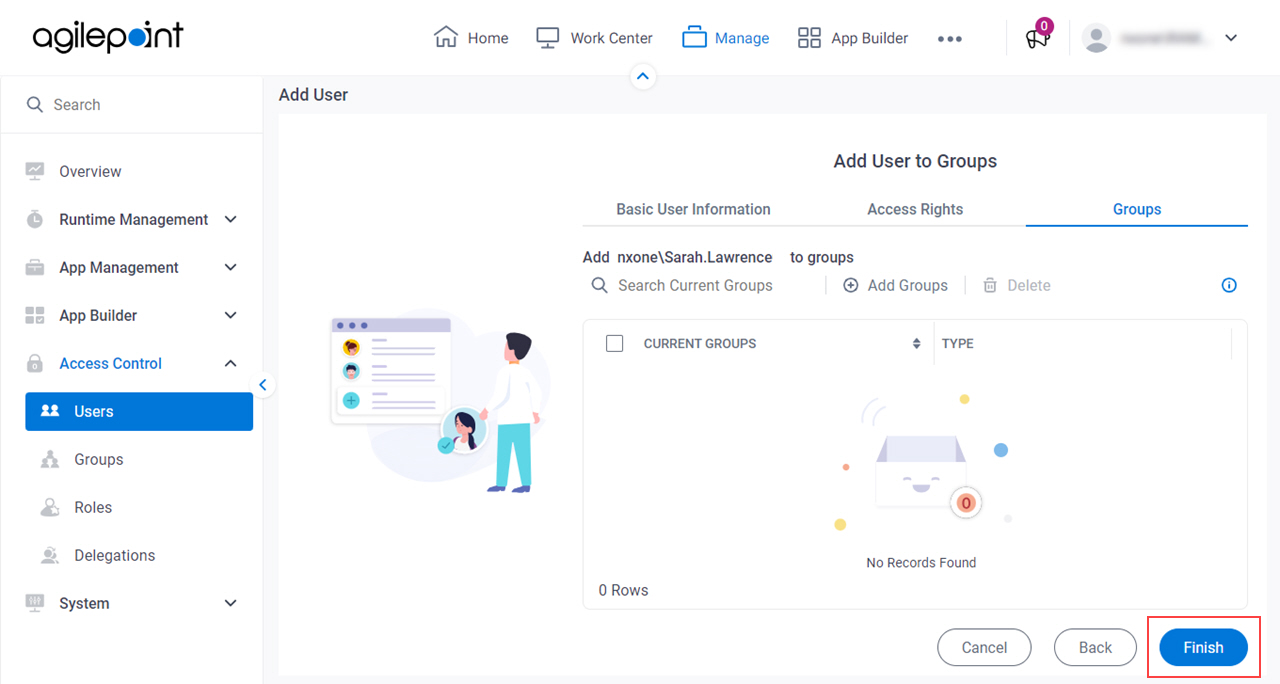Screen dimensions: 1280x684
Task: Sort by Current Groups column arrows
Action: [916, 343]
